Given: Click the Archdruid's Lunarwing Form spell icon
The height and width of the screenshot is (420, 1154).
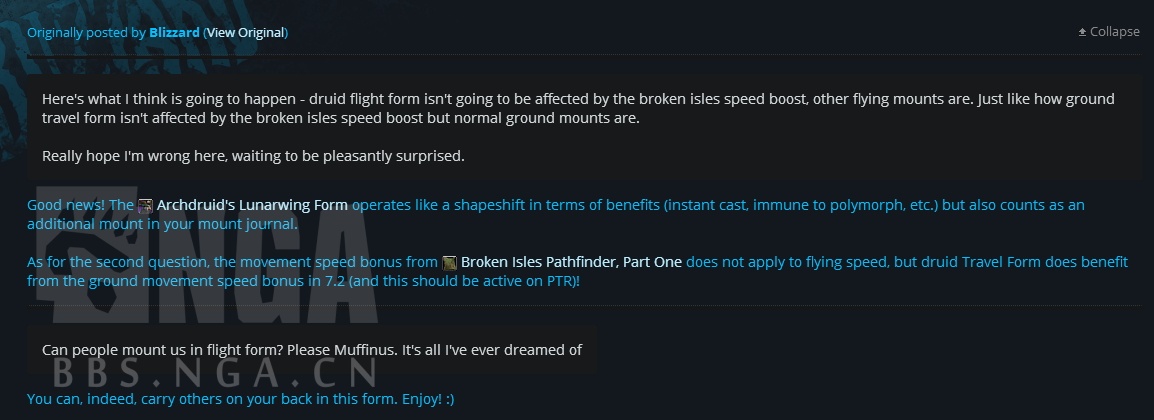Looking at the screenshot, I should [x=145, y=206].
